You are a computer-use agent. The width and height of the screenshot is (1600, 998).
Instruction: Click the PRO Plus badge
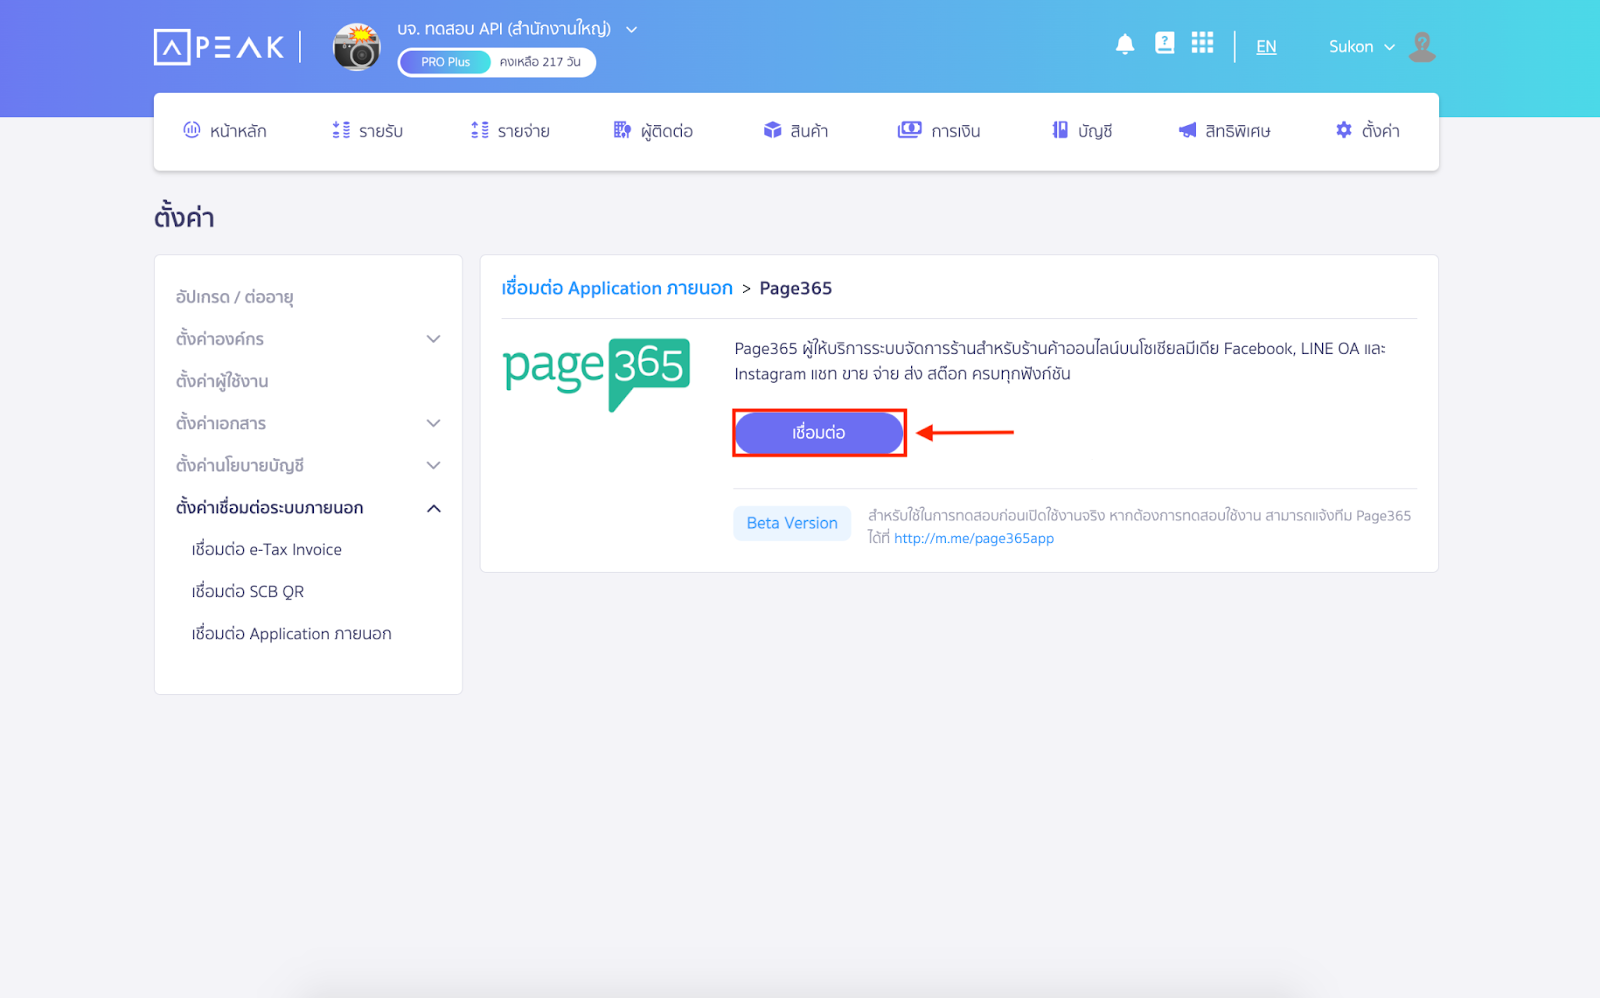click(445, 62)
